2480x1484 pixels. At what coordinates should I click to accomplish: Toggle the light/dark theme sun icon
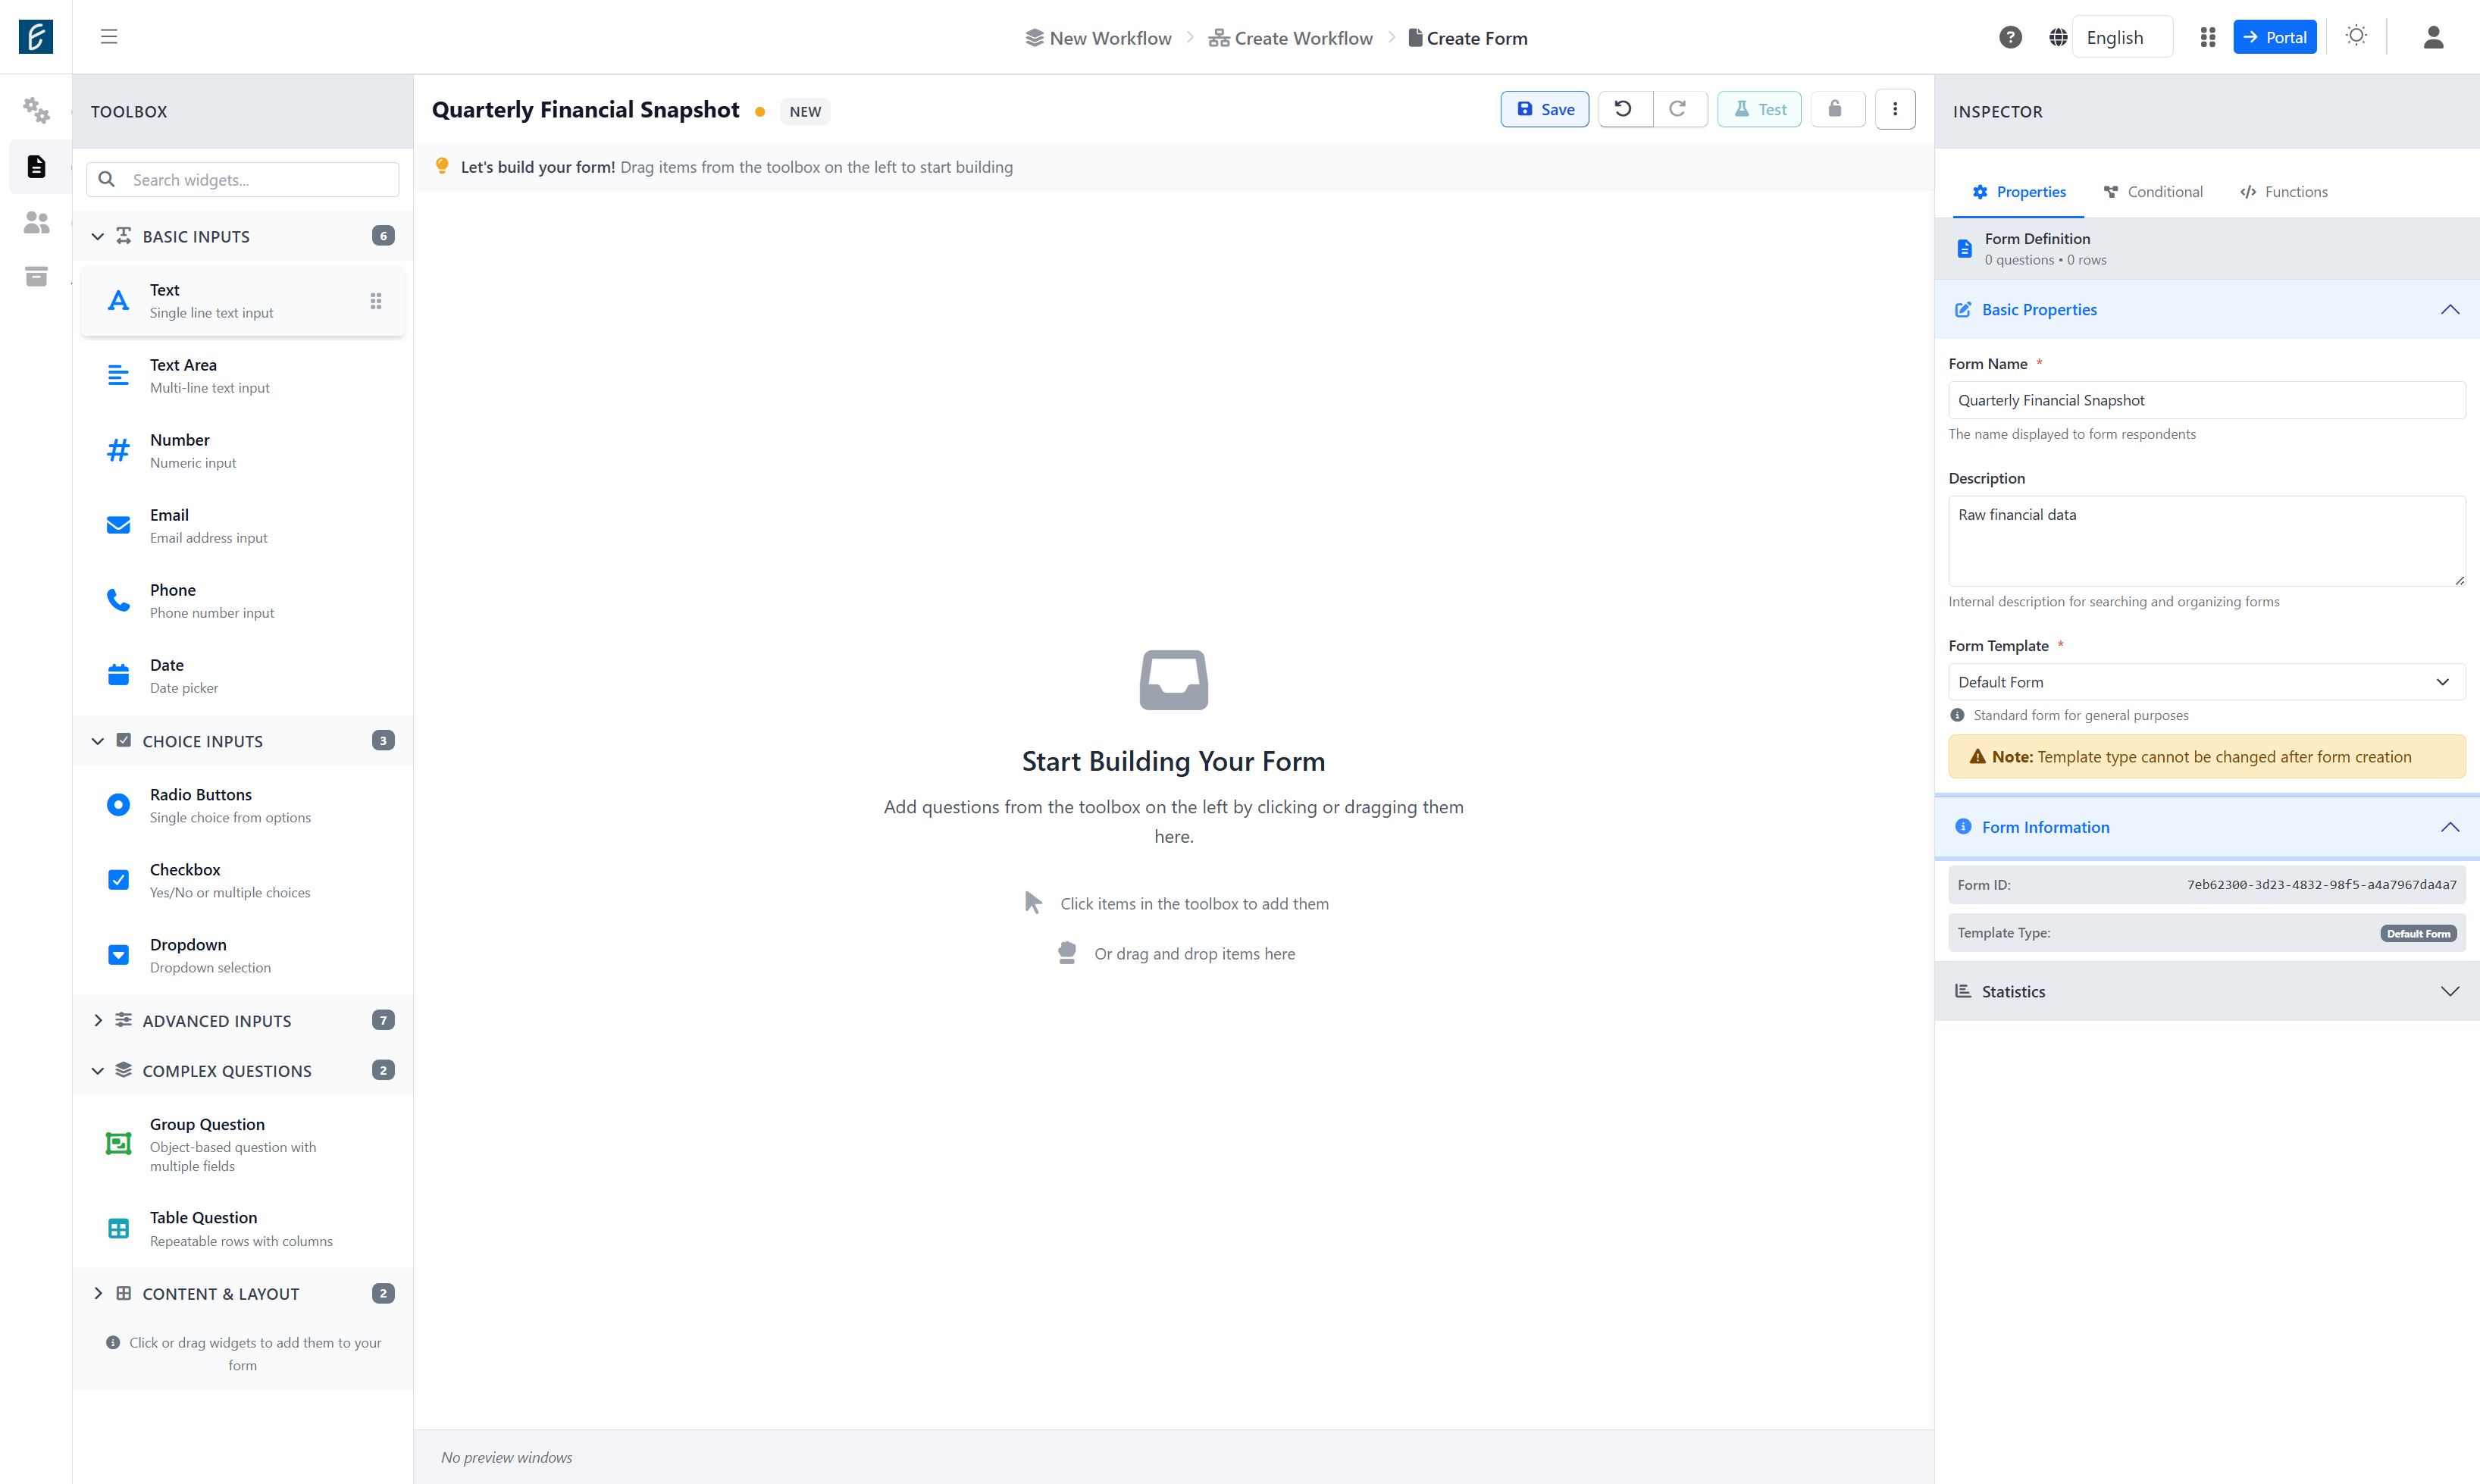point(2356,36)
